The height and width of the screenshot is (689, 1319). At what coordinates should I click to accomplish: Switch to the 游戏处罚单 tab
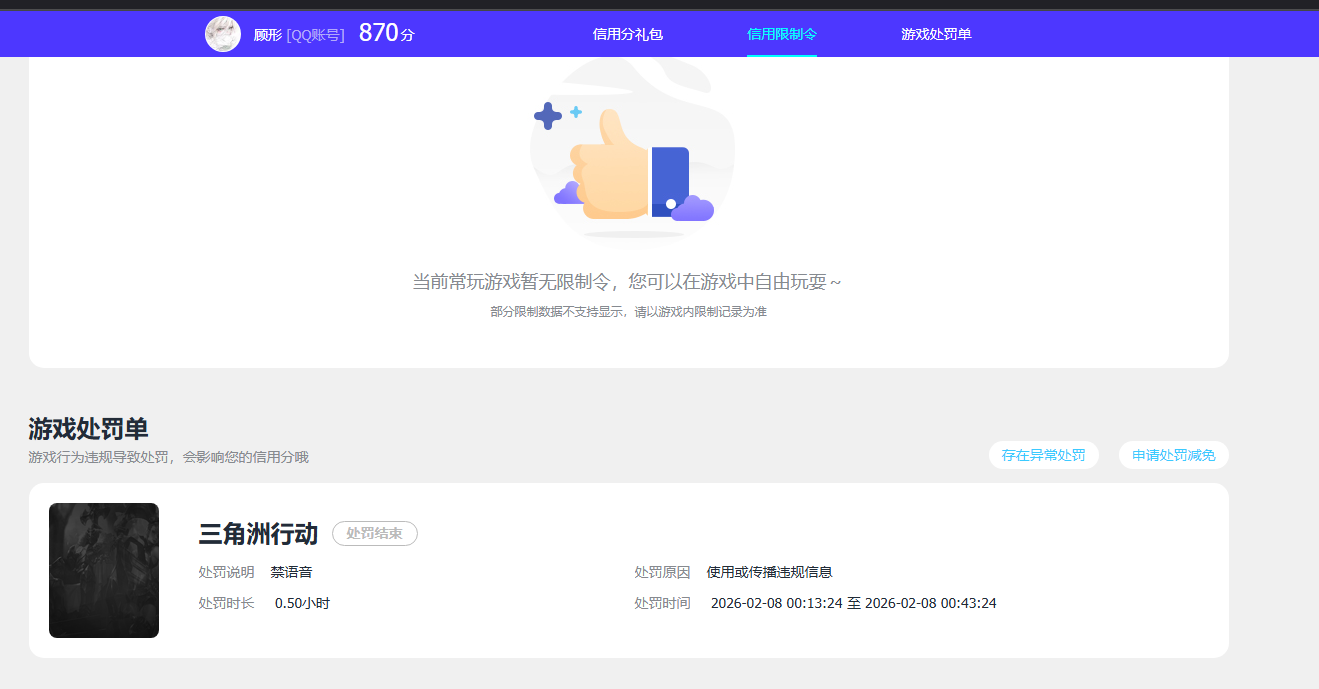[936, 34]
